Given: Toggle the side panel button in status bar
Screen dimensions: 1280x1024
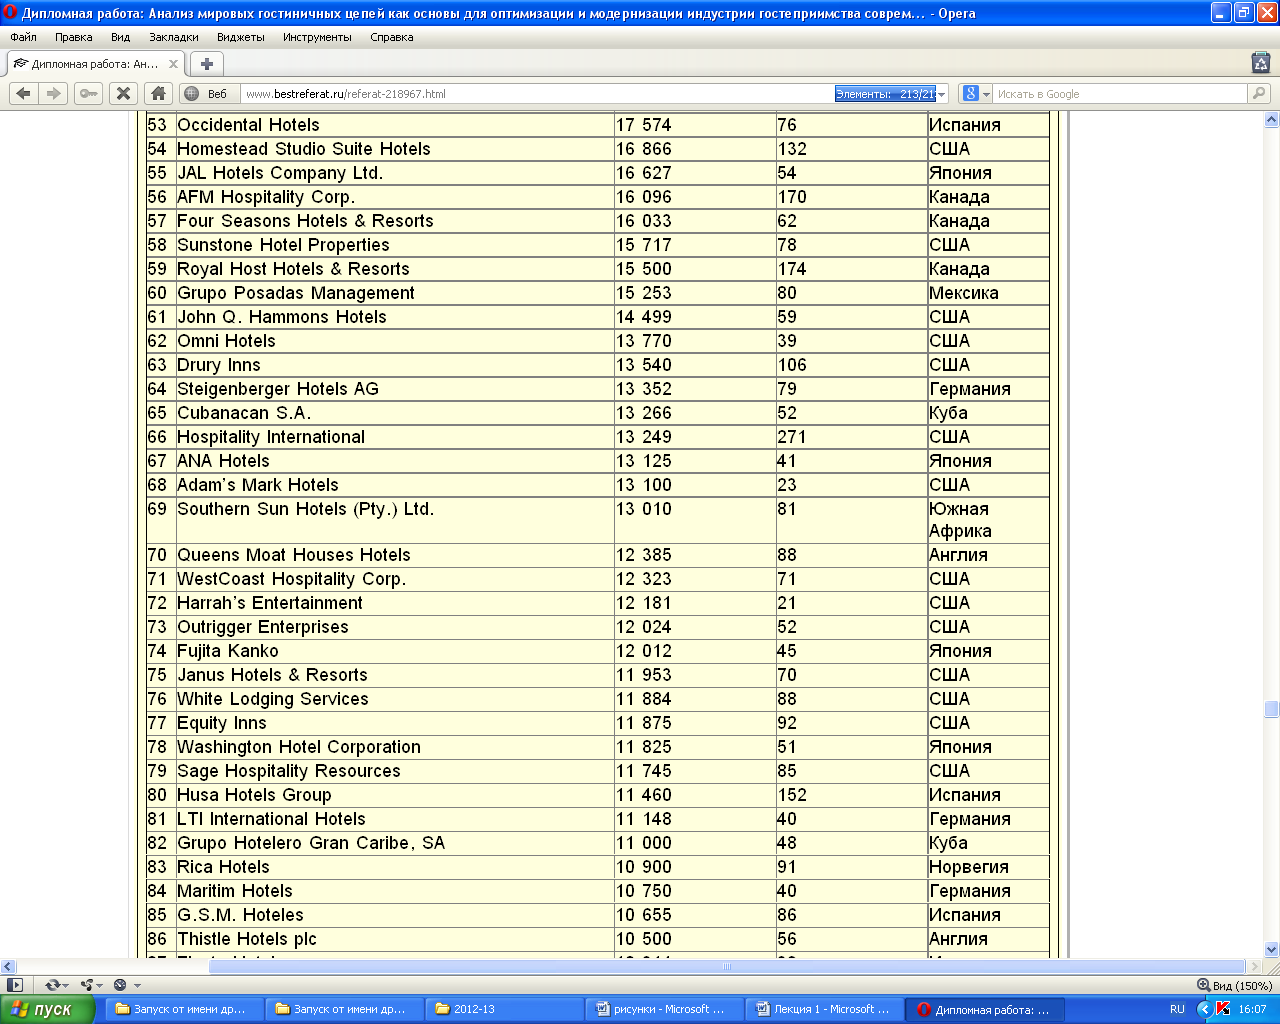Looking at the screenshot, I should click(x=14, y=985).
